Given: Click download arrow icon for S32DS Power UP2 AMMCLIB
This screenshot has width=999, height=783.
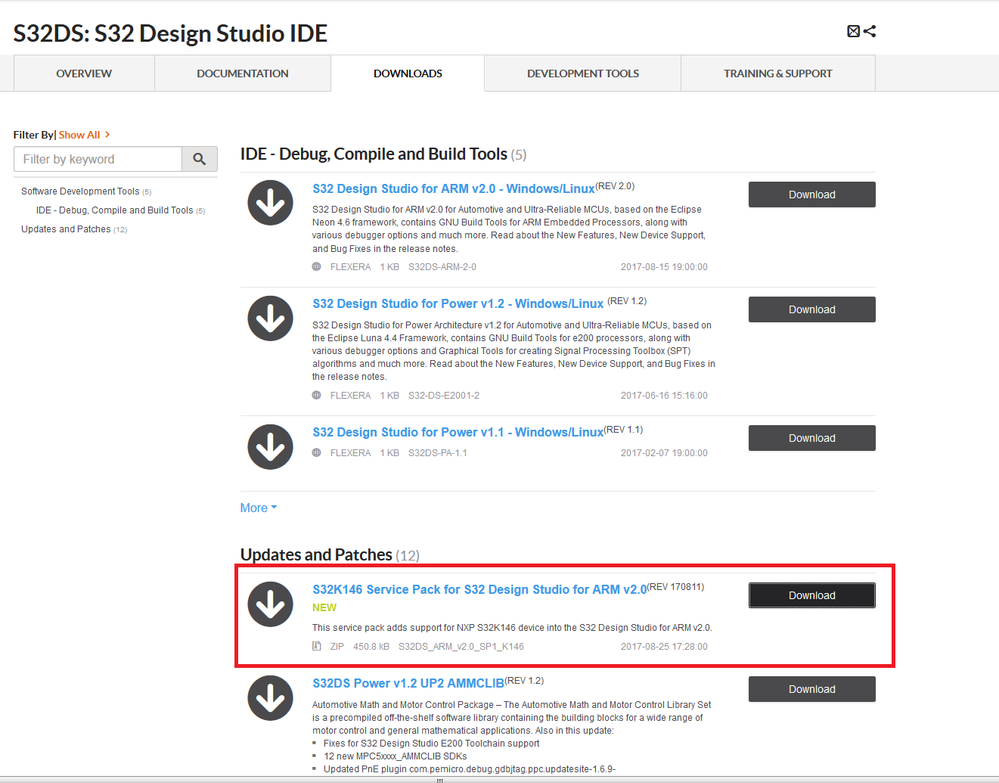Looking at the screenshot, I should click(270, 698).
